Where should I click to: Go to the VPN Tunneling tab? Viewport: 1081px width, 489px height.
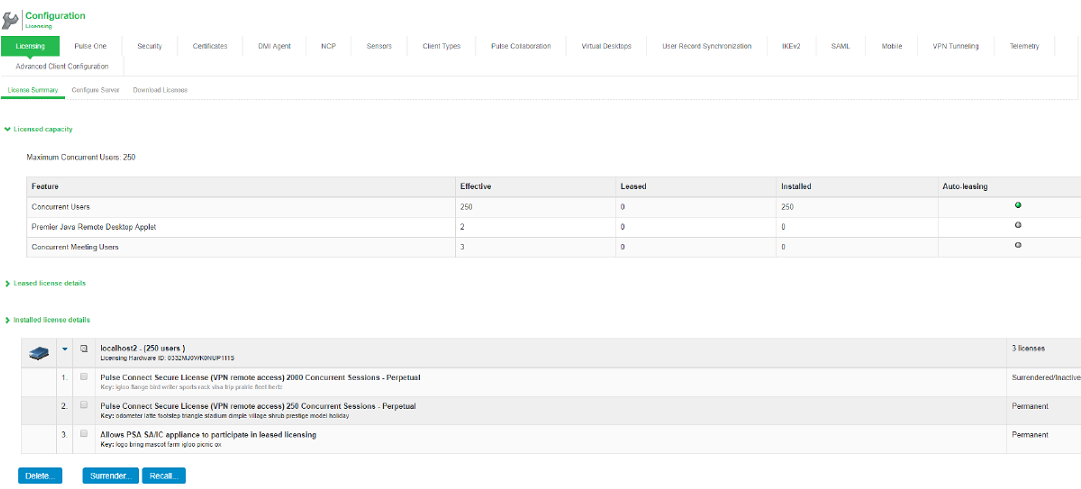(x=955, y=46)
